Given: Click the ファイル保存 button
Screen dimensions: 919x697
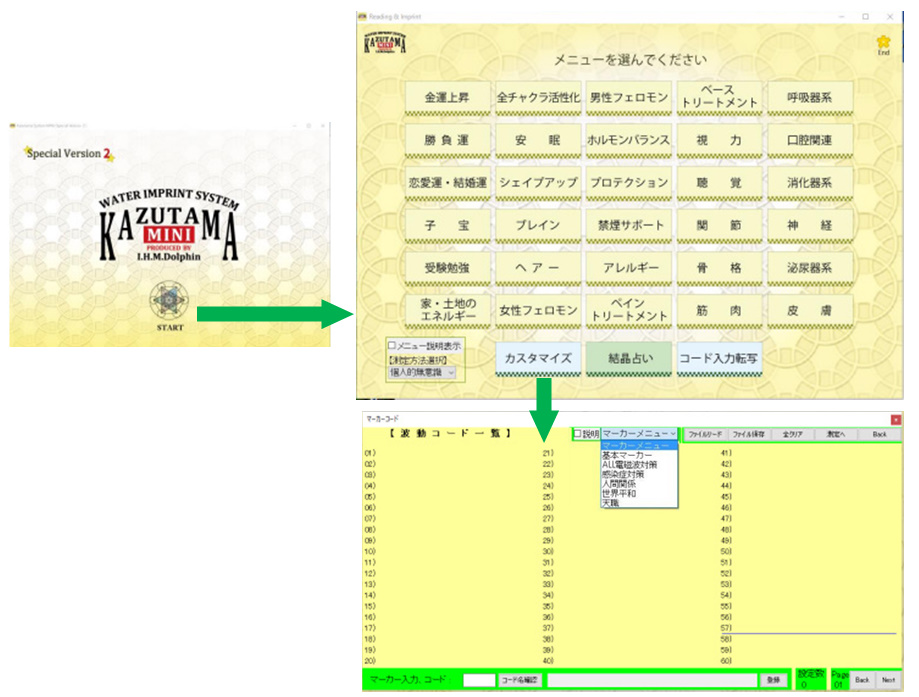Looking at the screenshot, I should pos(748,434).
